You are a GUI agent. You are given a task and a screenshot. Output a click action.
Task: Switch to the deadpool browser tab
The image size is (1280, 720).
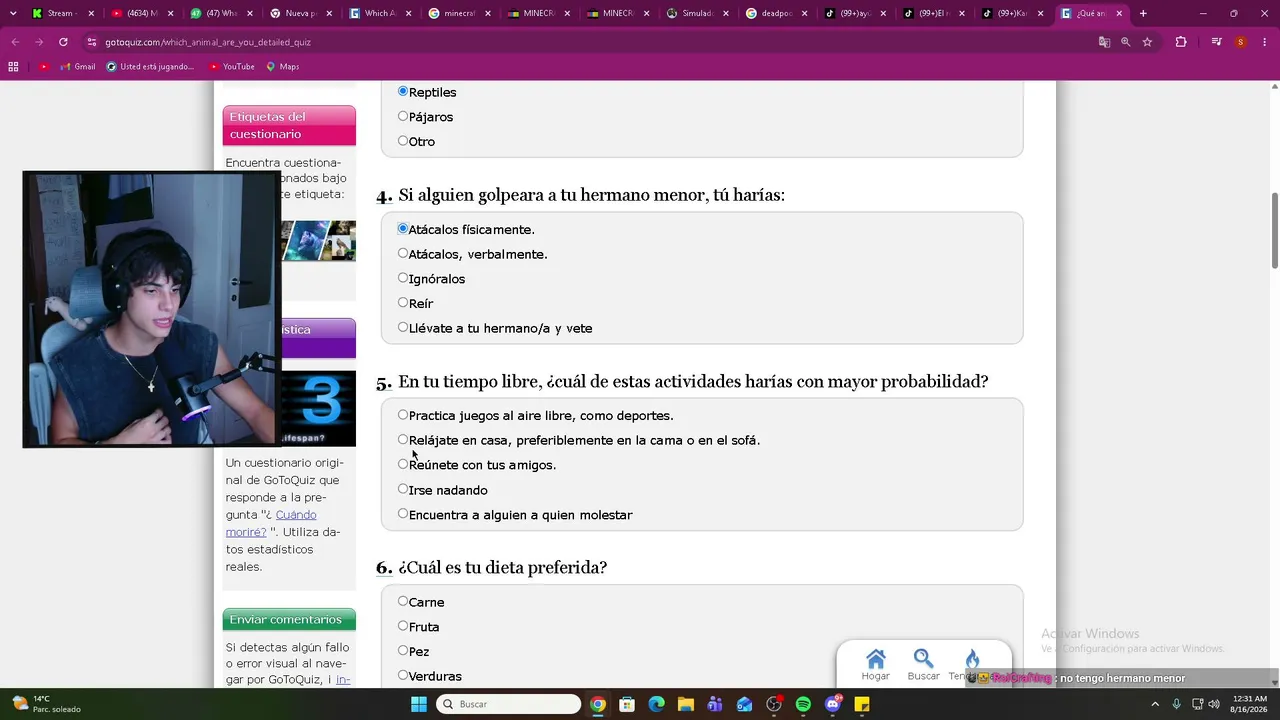(777, 13)
